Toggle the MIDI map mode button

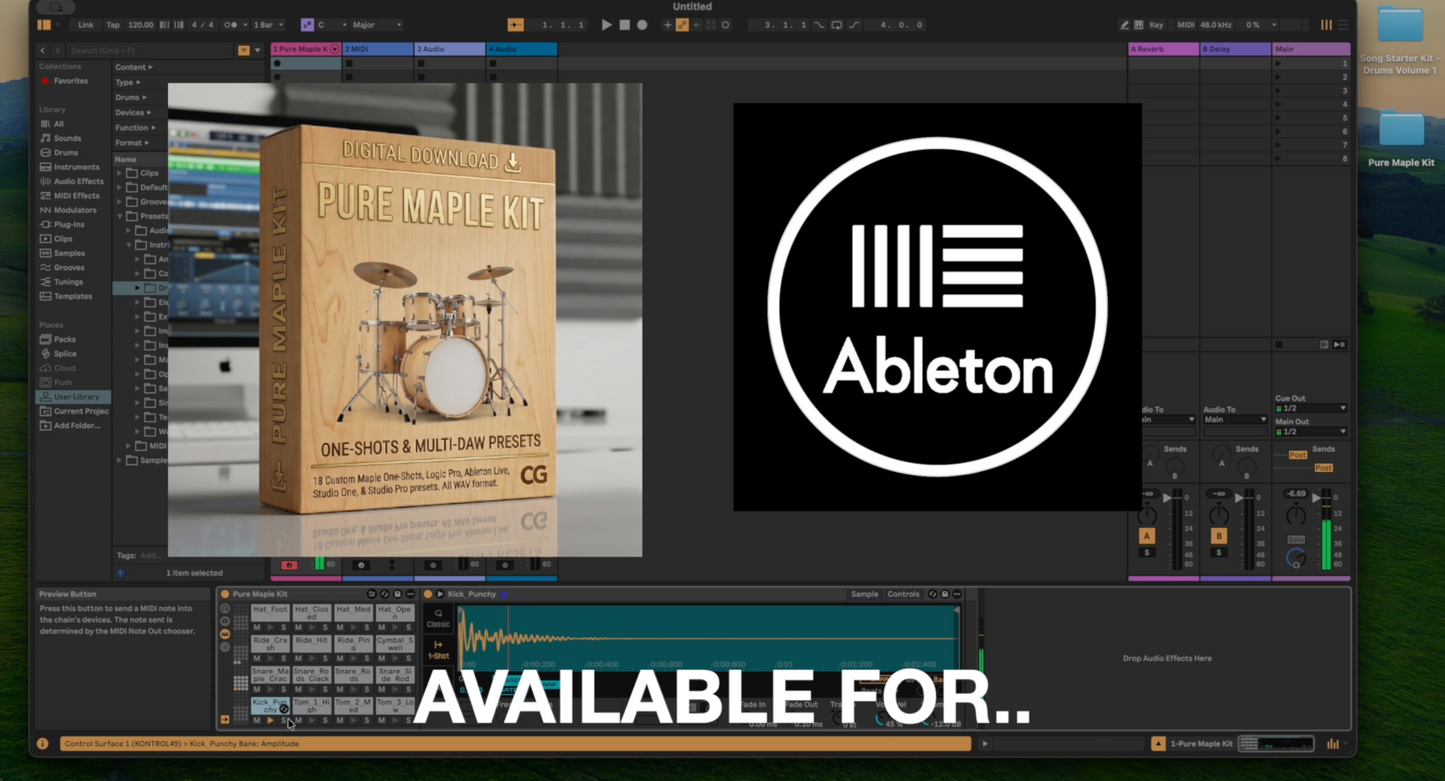[1185, 25]
